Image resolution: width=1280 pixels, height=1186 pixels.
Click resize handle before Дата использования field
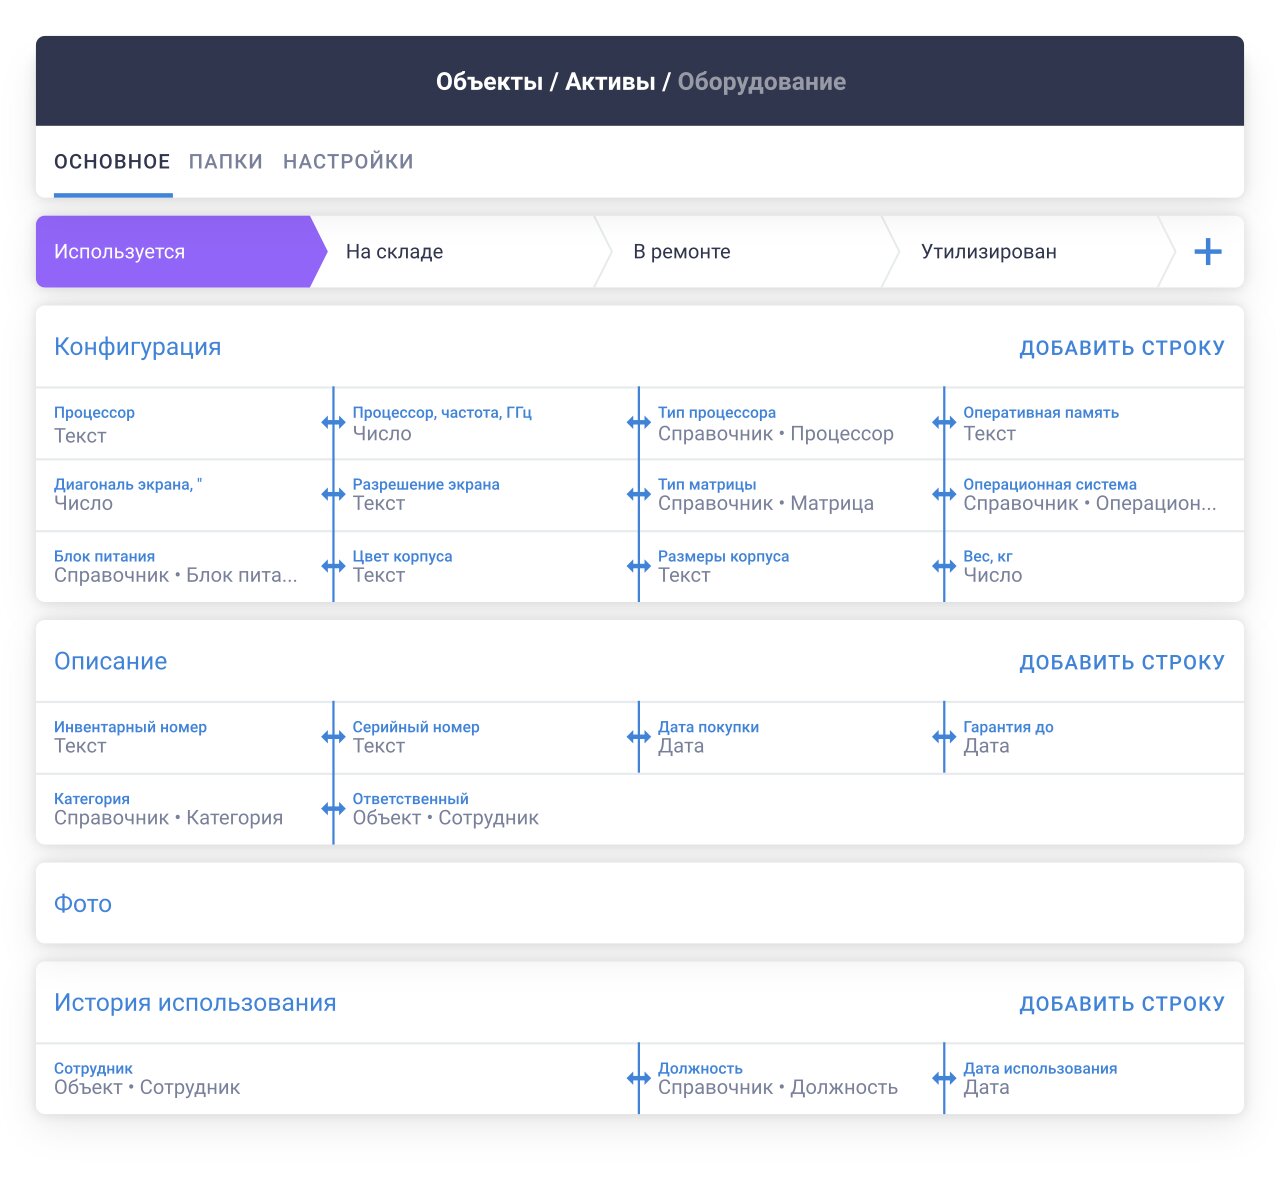944,1078
